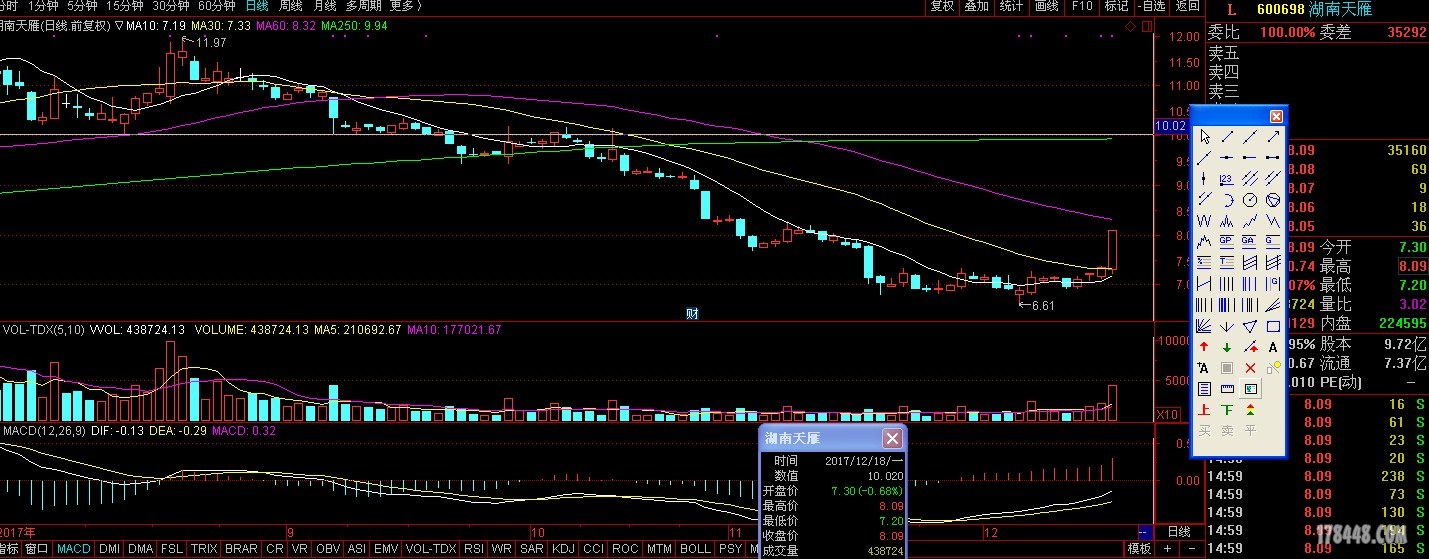
Task: Switch to 周线 weekly chart
Action: click(291, 6)
